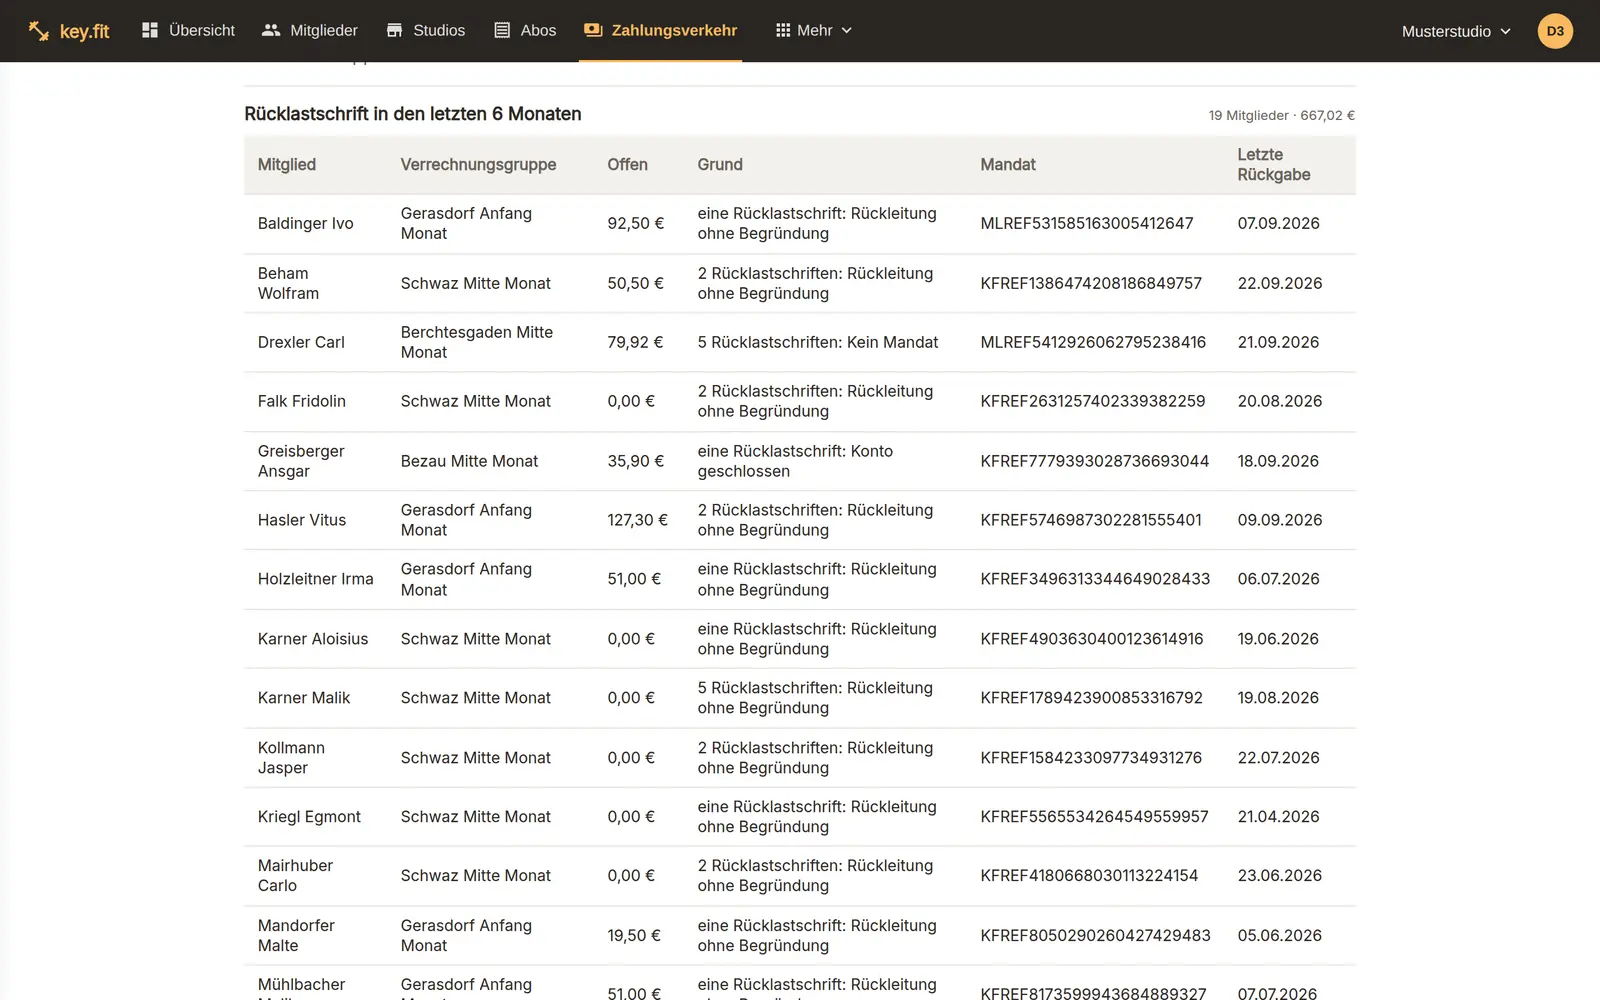Image resolution: width=1600 pixels, height=1000 pixels.
Task: Click the Mitglieder people icon
Action: (271, 30)
